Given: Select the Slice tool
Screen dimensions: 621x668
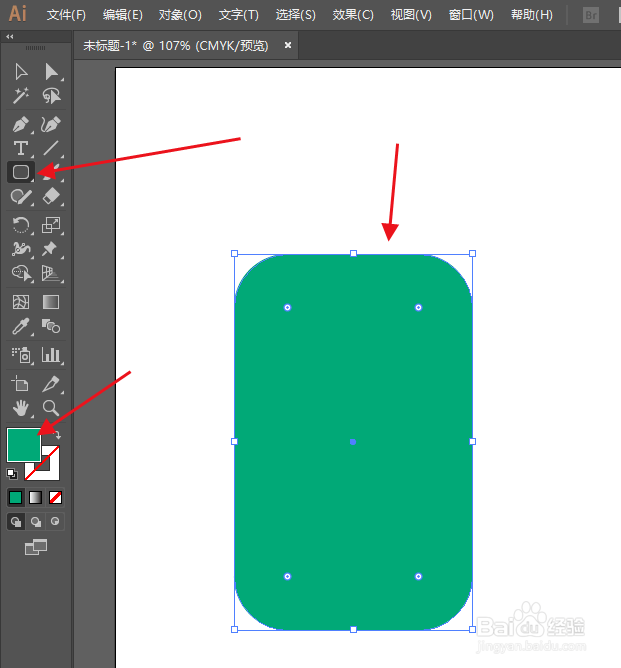Looking at the screenshot, I should point(51,383).
